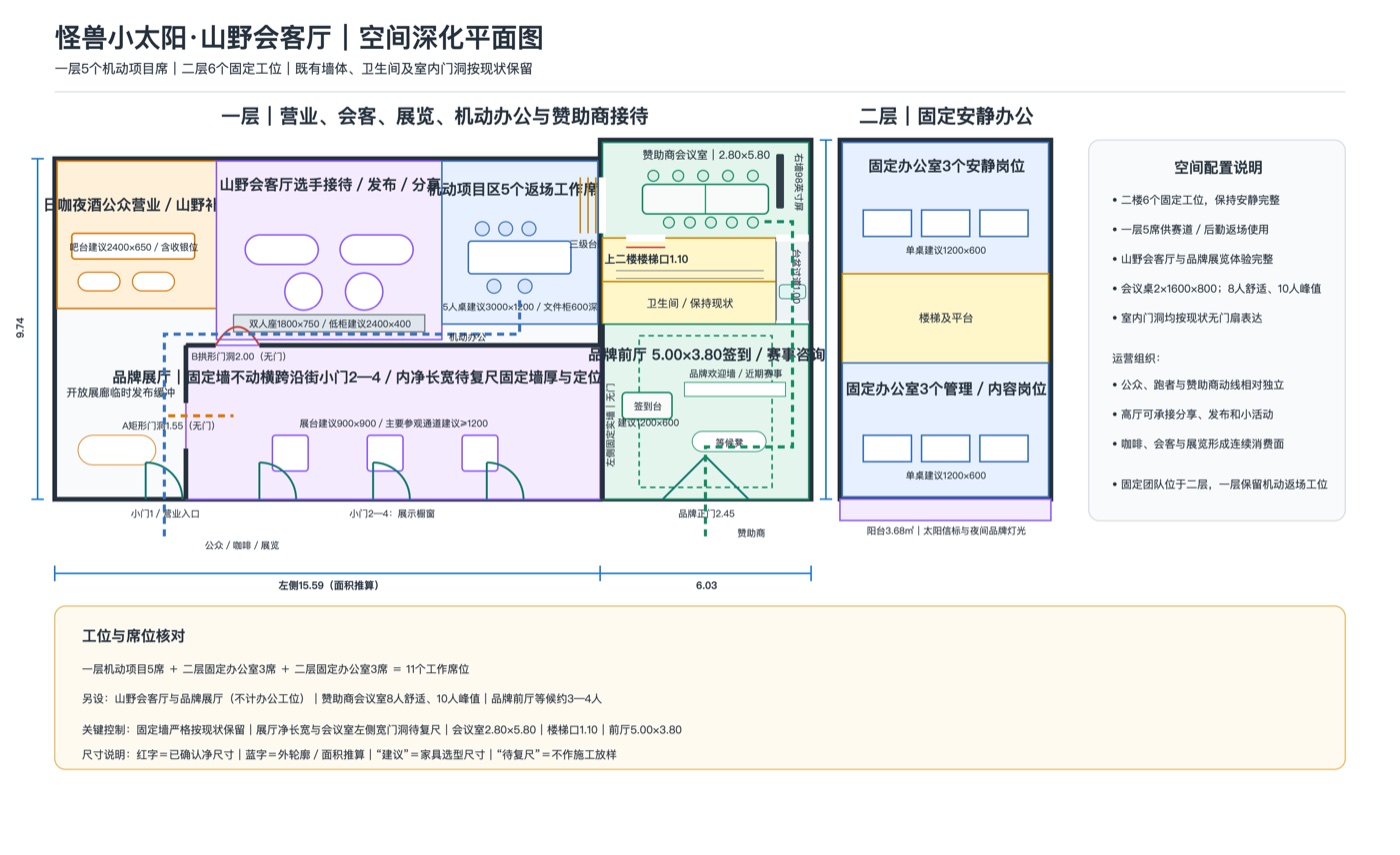The image size is (1400, 855).
Task: Select note 5人桌建议3000×1200 / 文件柜600深
Action: click(520, 308)
